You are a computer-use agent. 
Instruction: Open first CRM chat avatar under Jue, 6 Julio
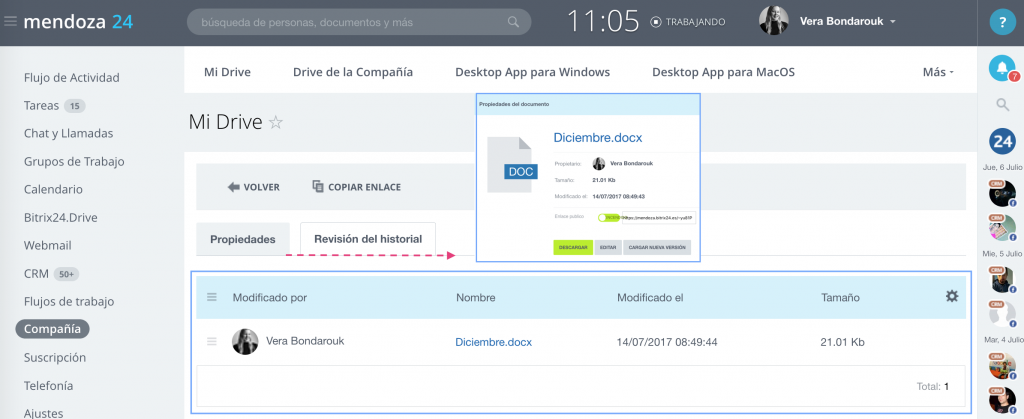click(1002, 194)
